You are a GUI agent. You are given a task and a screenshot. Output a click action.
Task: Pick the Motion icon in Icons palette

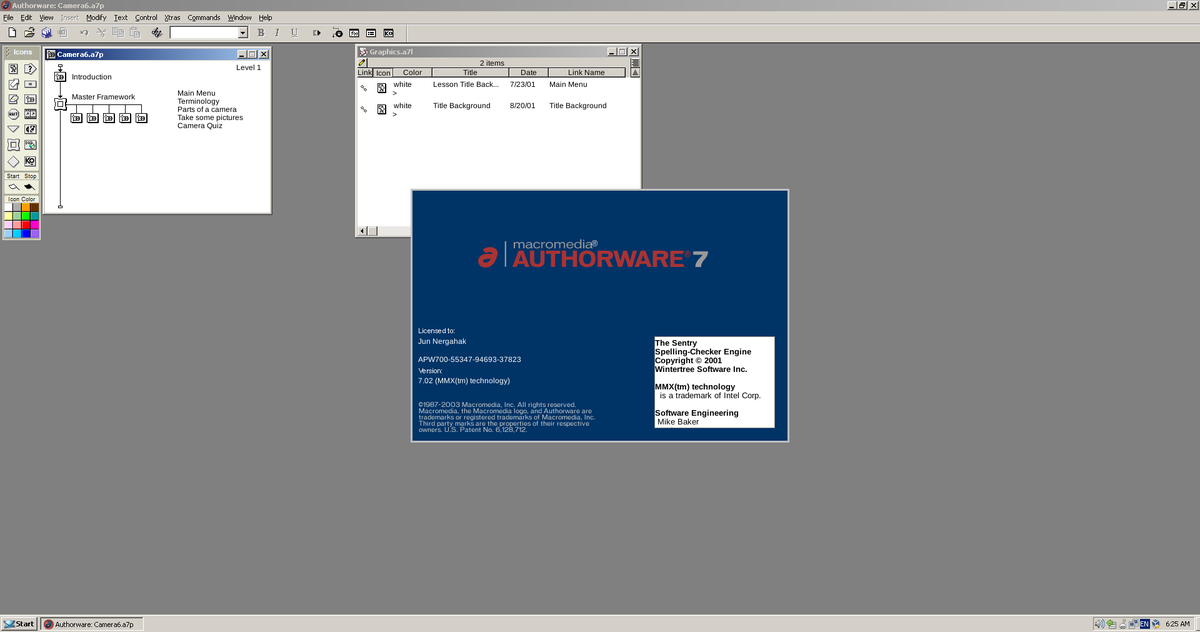coord(13,84)
